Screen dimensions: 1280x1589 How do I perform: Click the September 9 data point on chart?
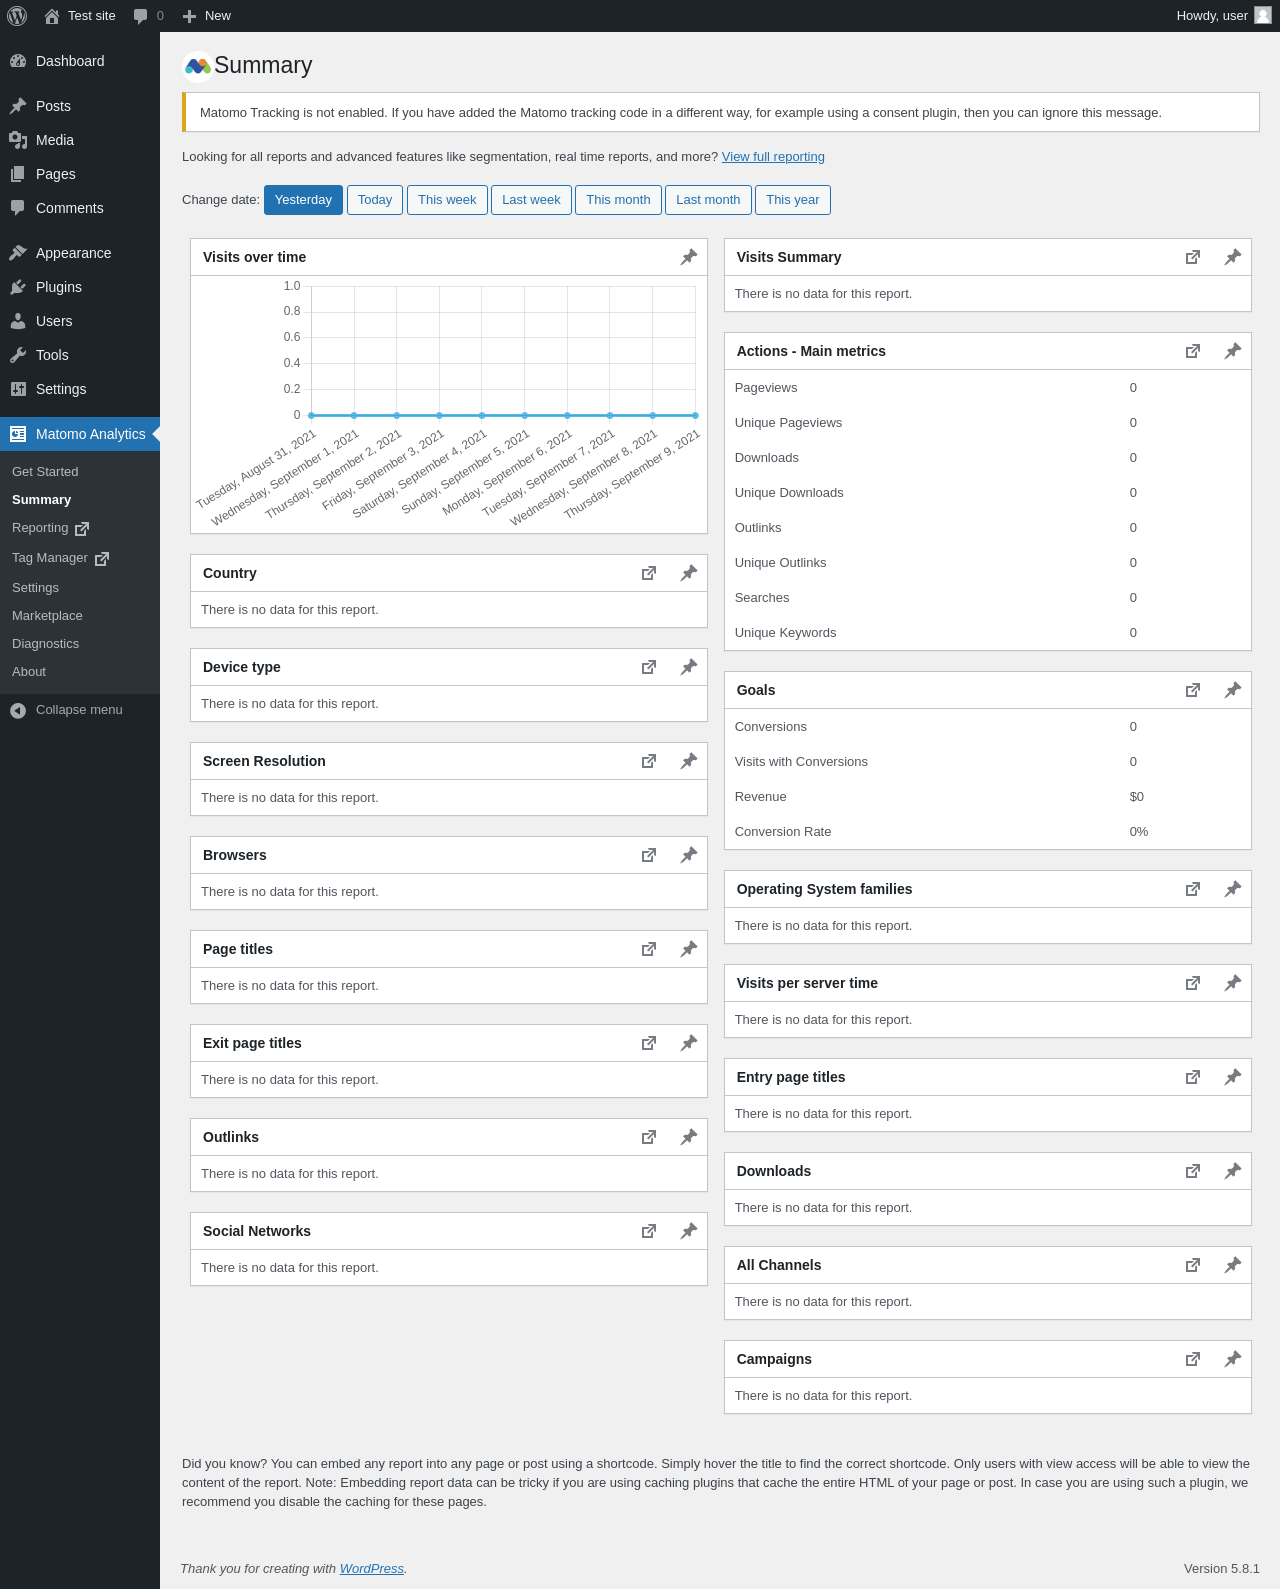[695, 415]
